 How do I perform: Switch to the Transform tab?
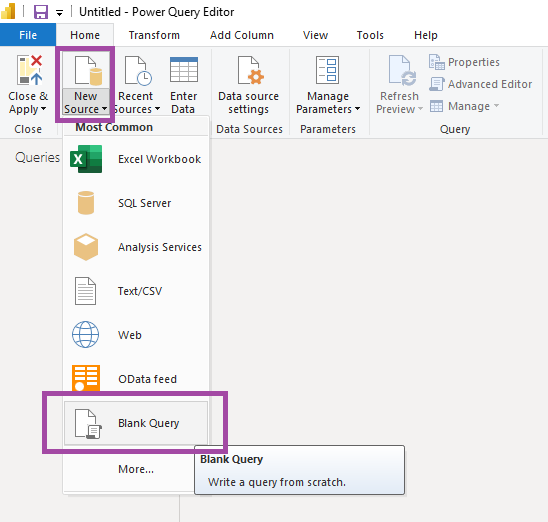[x=154, y=35]
